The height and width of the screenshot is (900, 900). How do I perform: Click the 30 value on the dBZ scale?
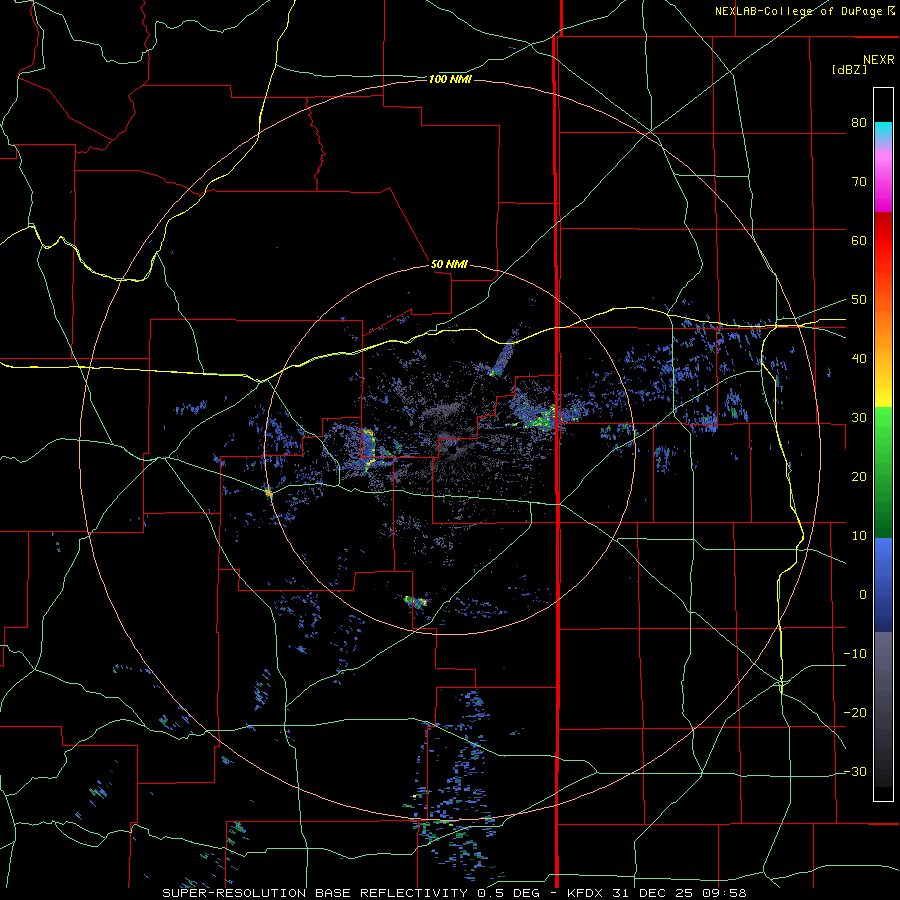pyautogui.click(x=859, y=417)
